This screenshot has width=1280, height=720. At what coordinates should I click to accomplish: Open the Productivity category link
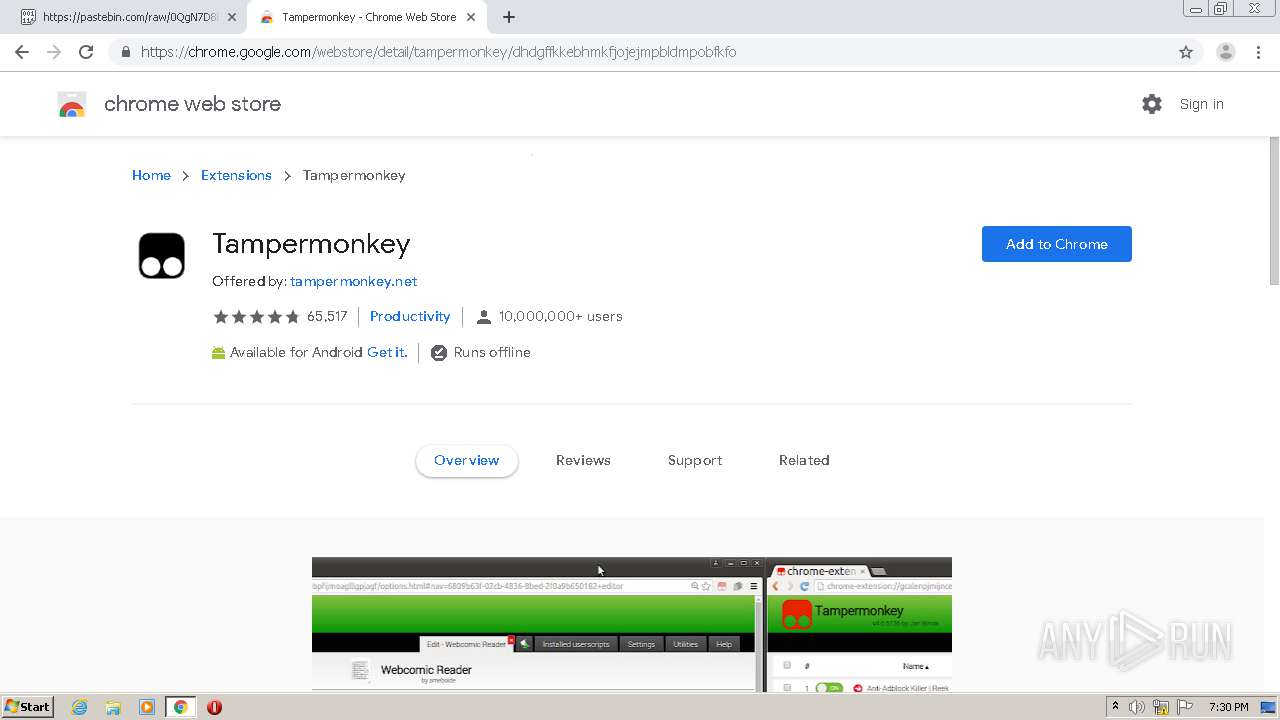(x=410, y=317)
